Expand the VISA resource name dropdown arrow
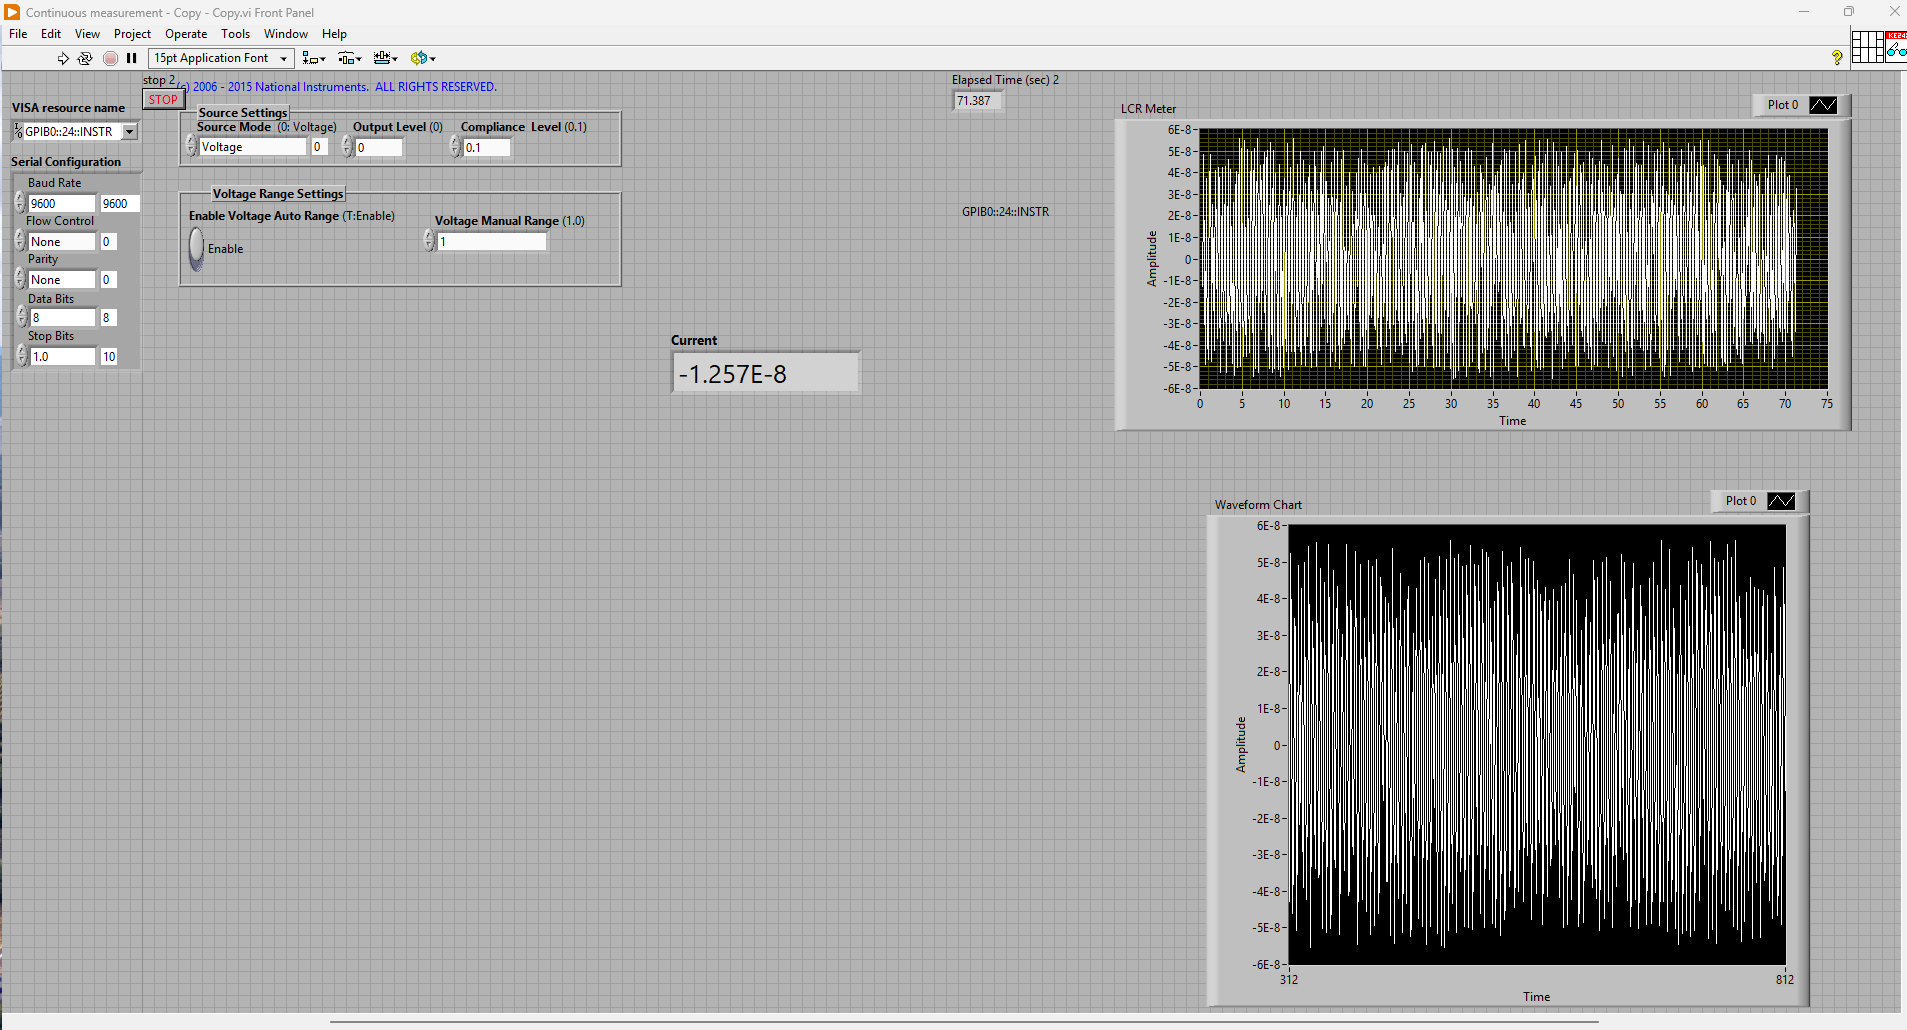 tap(130, 132)
